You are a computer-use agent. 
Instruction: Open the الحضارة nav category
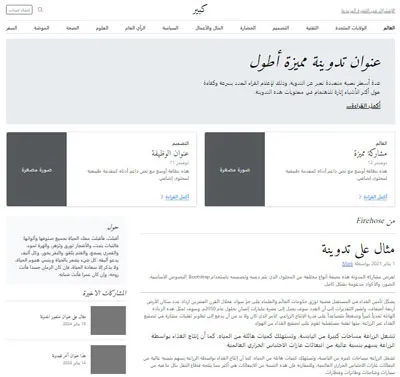pyautogui.click(x=248, y=28)
